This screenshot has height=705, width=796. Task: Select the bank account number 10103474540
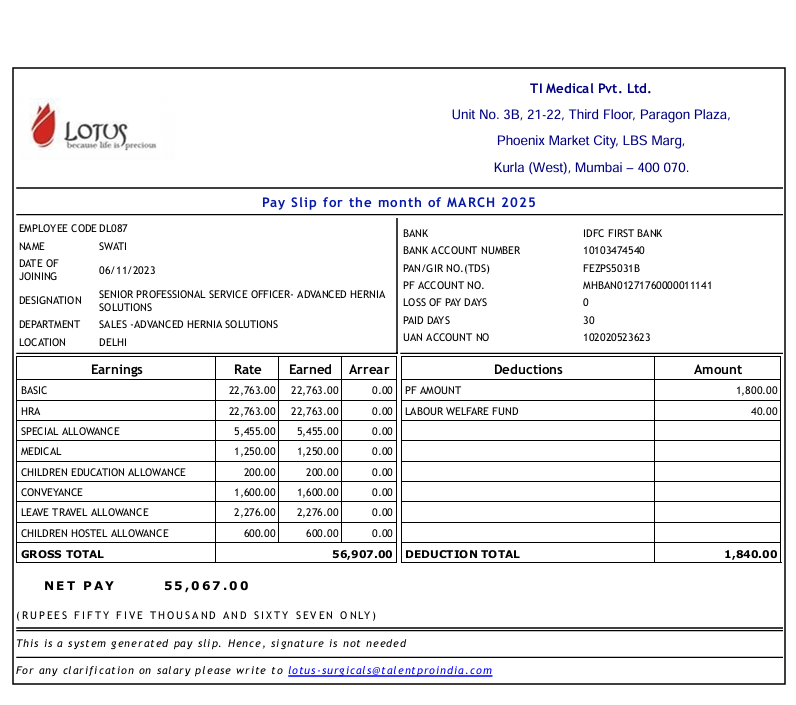[x=613, y=250]
